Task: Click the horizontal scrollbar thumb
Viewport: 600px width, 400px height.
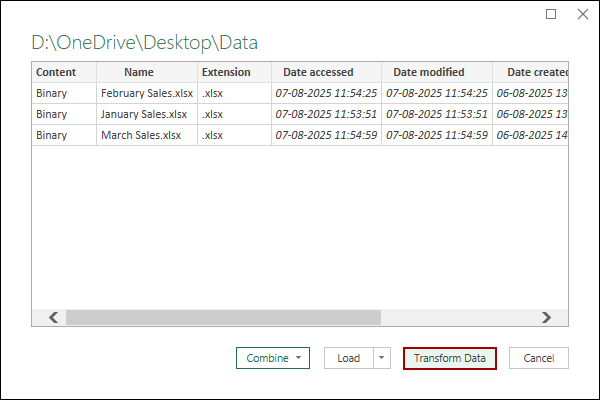Action: [x=223, y=317]
